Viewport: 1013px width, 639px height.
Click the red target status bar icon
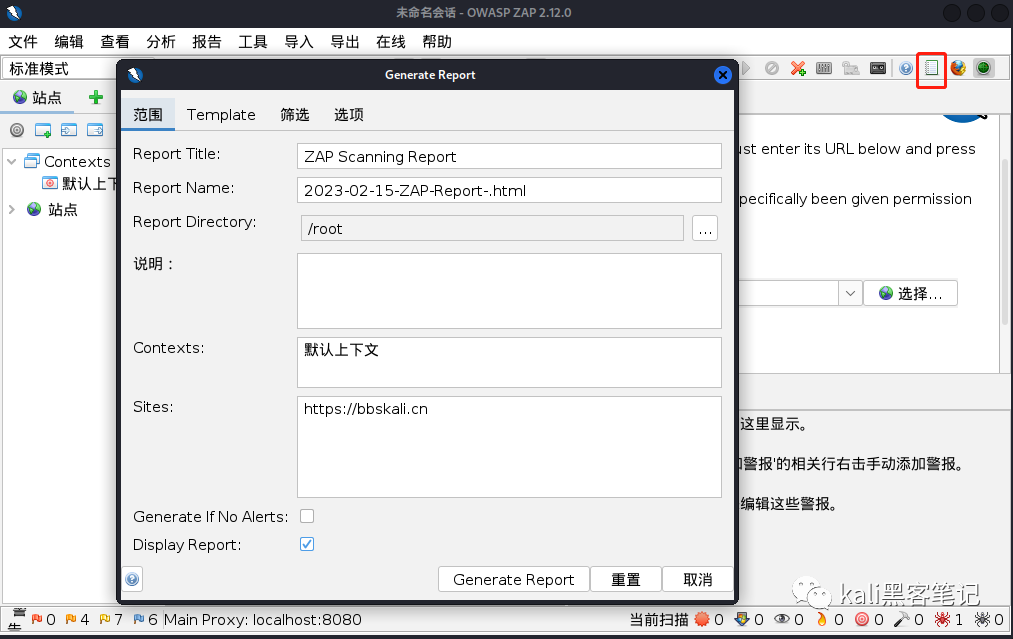click(x=861, y=619)
